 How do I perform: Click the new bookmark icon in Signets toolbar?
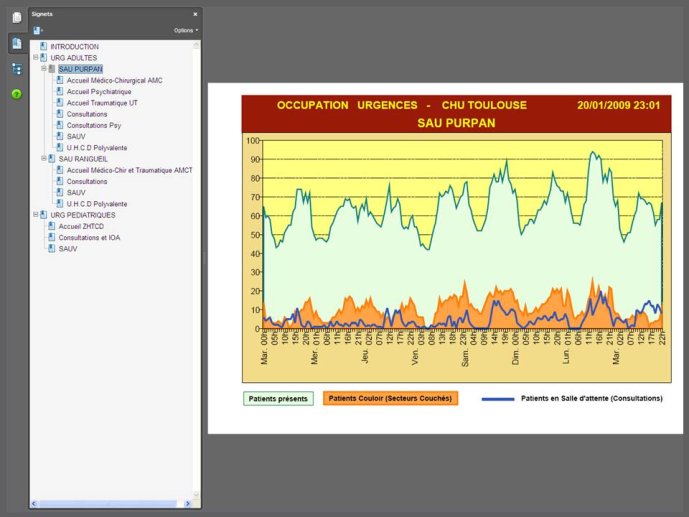(38, 30)
